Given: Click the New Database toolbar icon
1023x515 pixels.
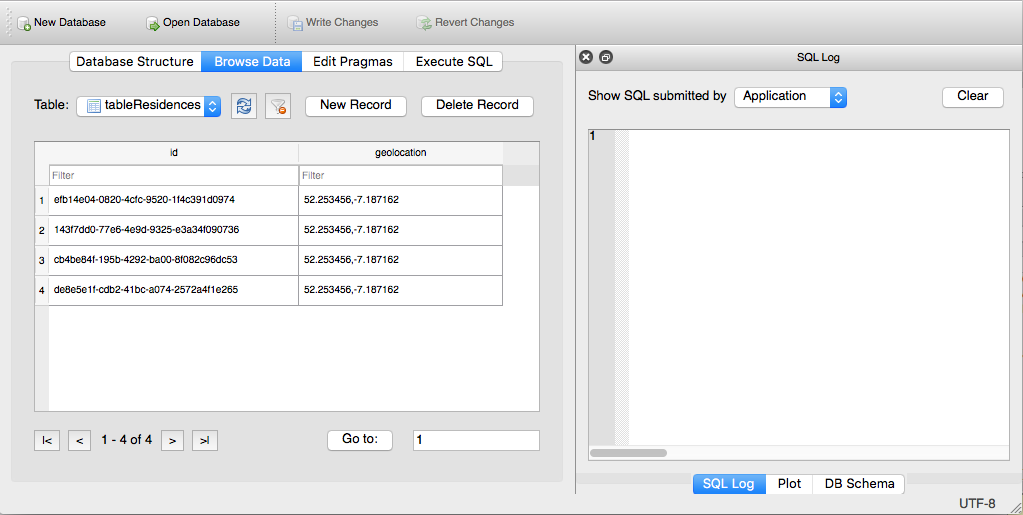Looking at the screenshot, I should [x=24, y=23].
